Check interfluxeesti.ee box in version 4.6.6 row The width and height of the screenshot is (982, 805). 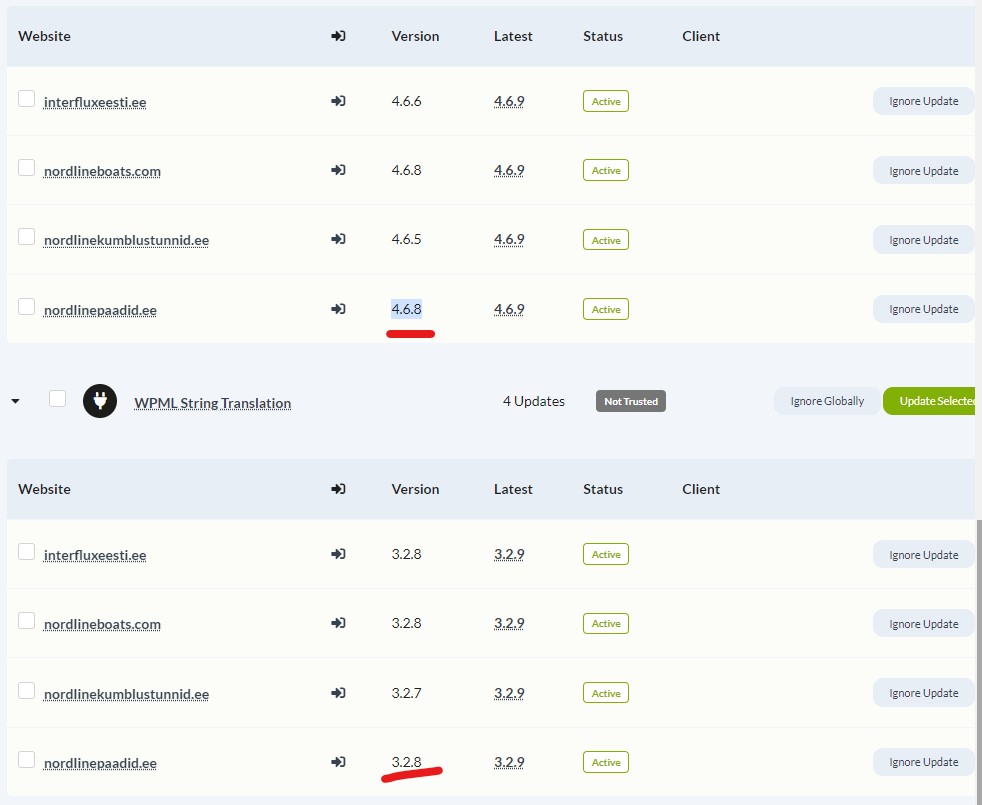pyautogui.click(x=26, y=99)
